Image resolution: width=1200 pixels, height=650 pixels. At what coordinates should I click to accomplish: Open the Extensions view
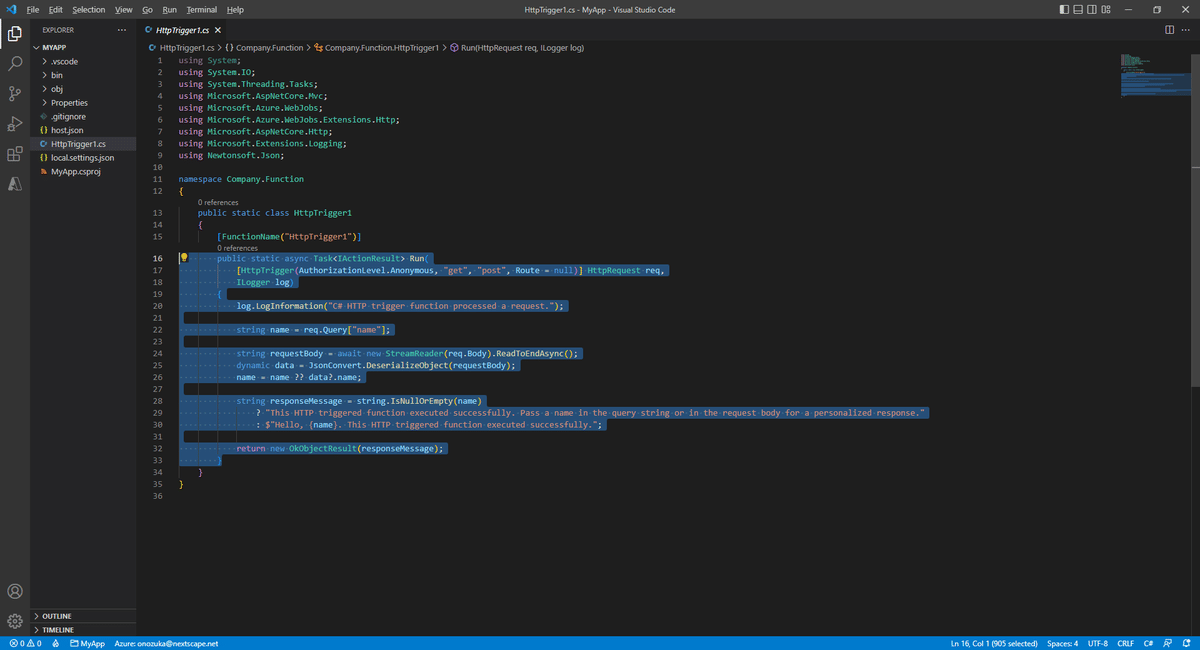[x=14, y=154]
